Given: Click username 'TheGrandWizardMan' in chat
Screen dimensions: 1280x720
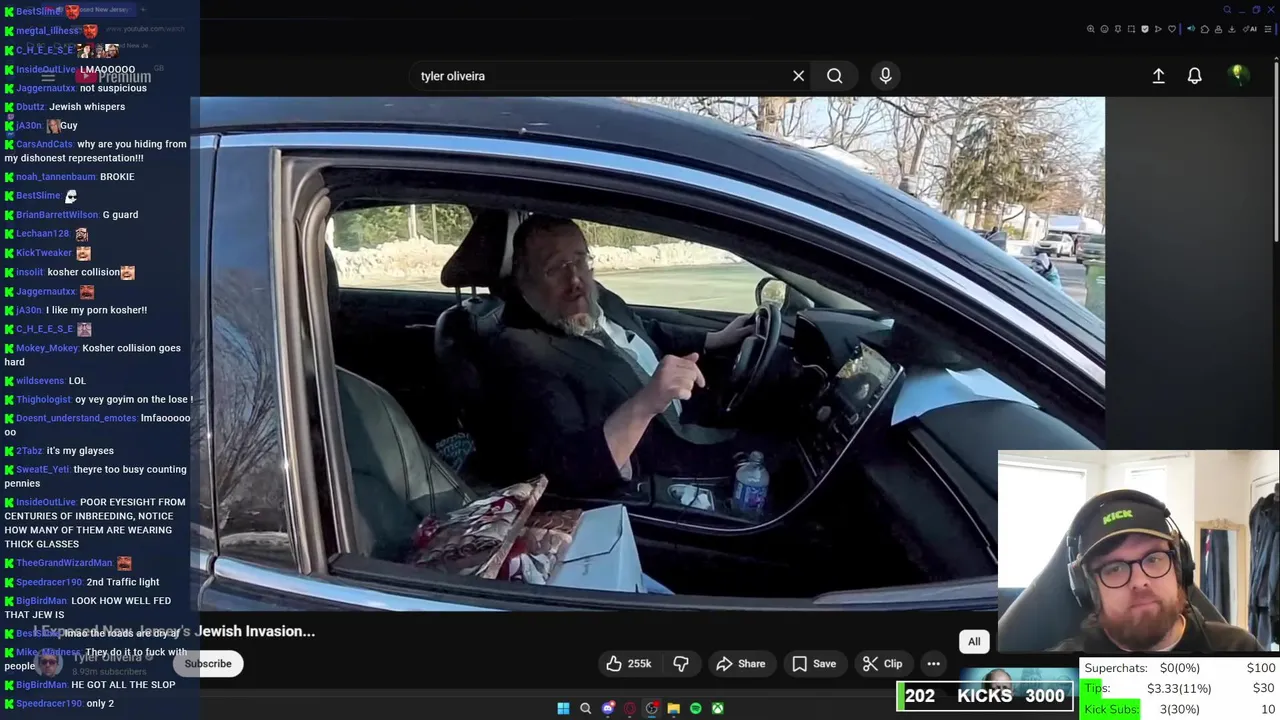Looking at the screenshot, I should tap(64, 563).
